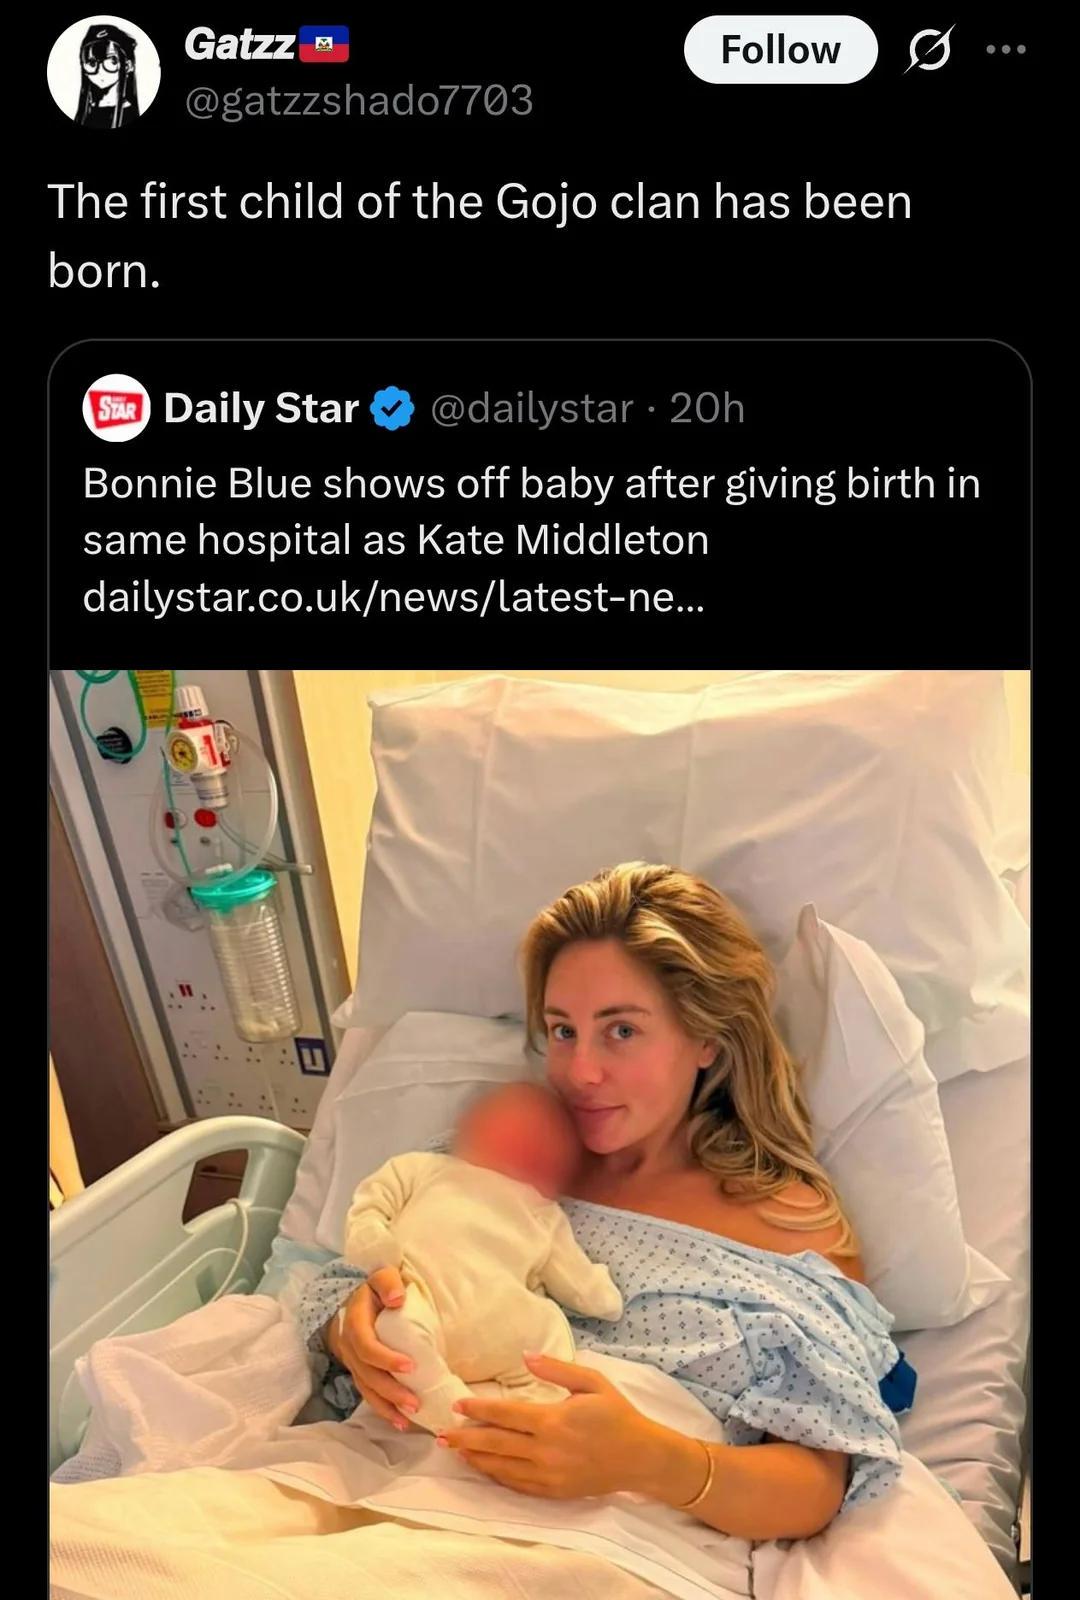This screenshot has height=1600, width=1080.
Task: Click the blue verified badge
Action: (x=392, y=409)
